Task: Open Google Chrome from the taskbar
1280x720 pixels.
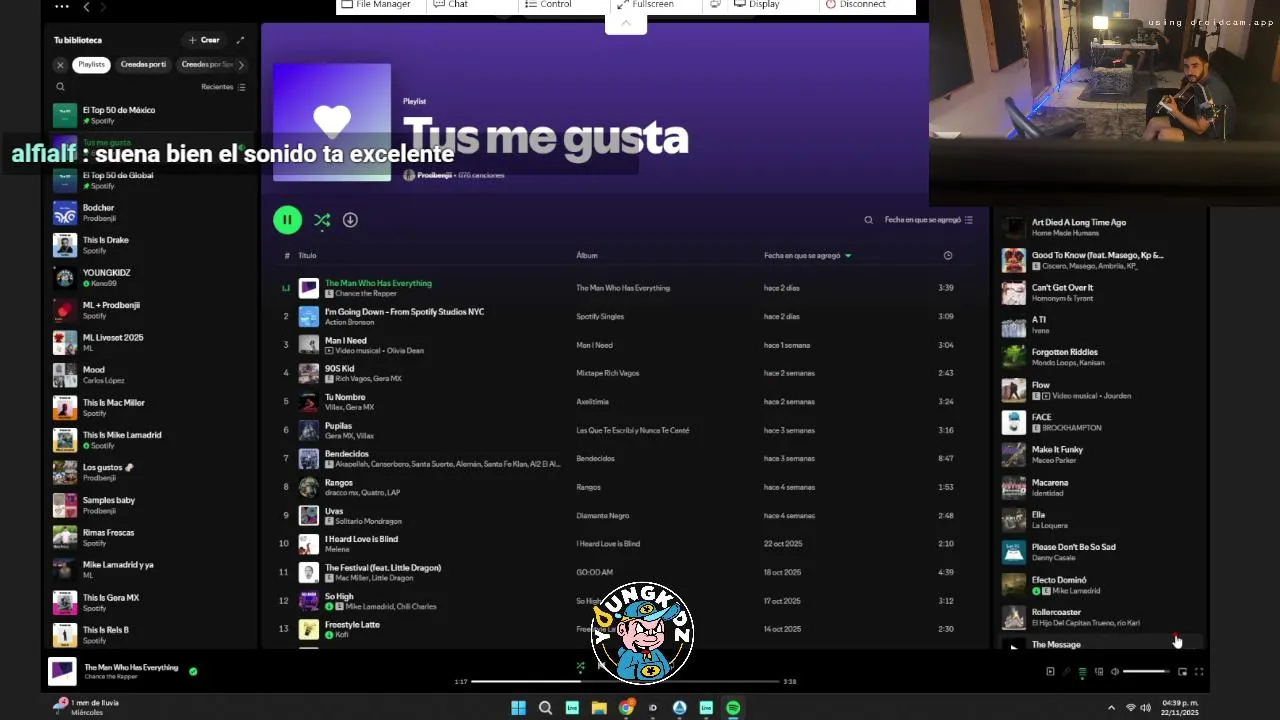Action: [626, 708]
